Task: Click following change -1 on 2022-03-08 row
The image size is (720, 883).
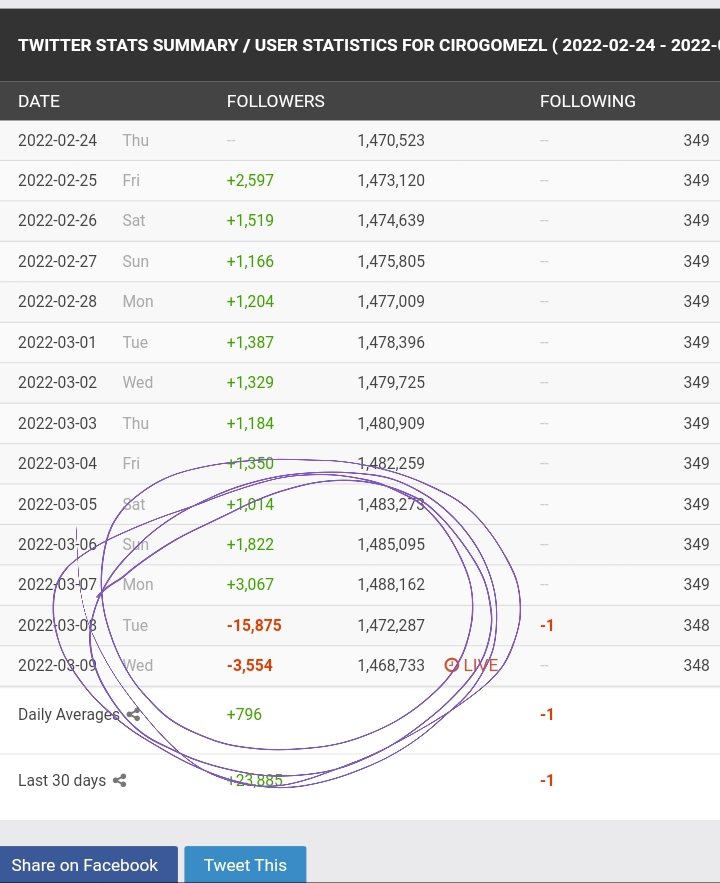Action: click(547, 626)
